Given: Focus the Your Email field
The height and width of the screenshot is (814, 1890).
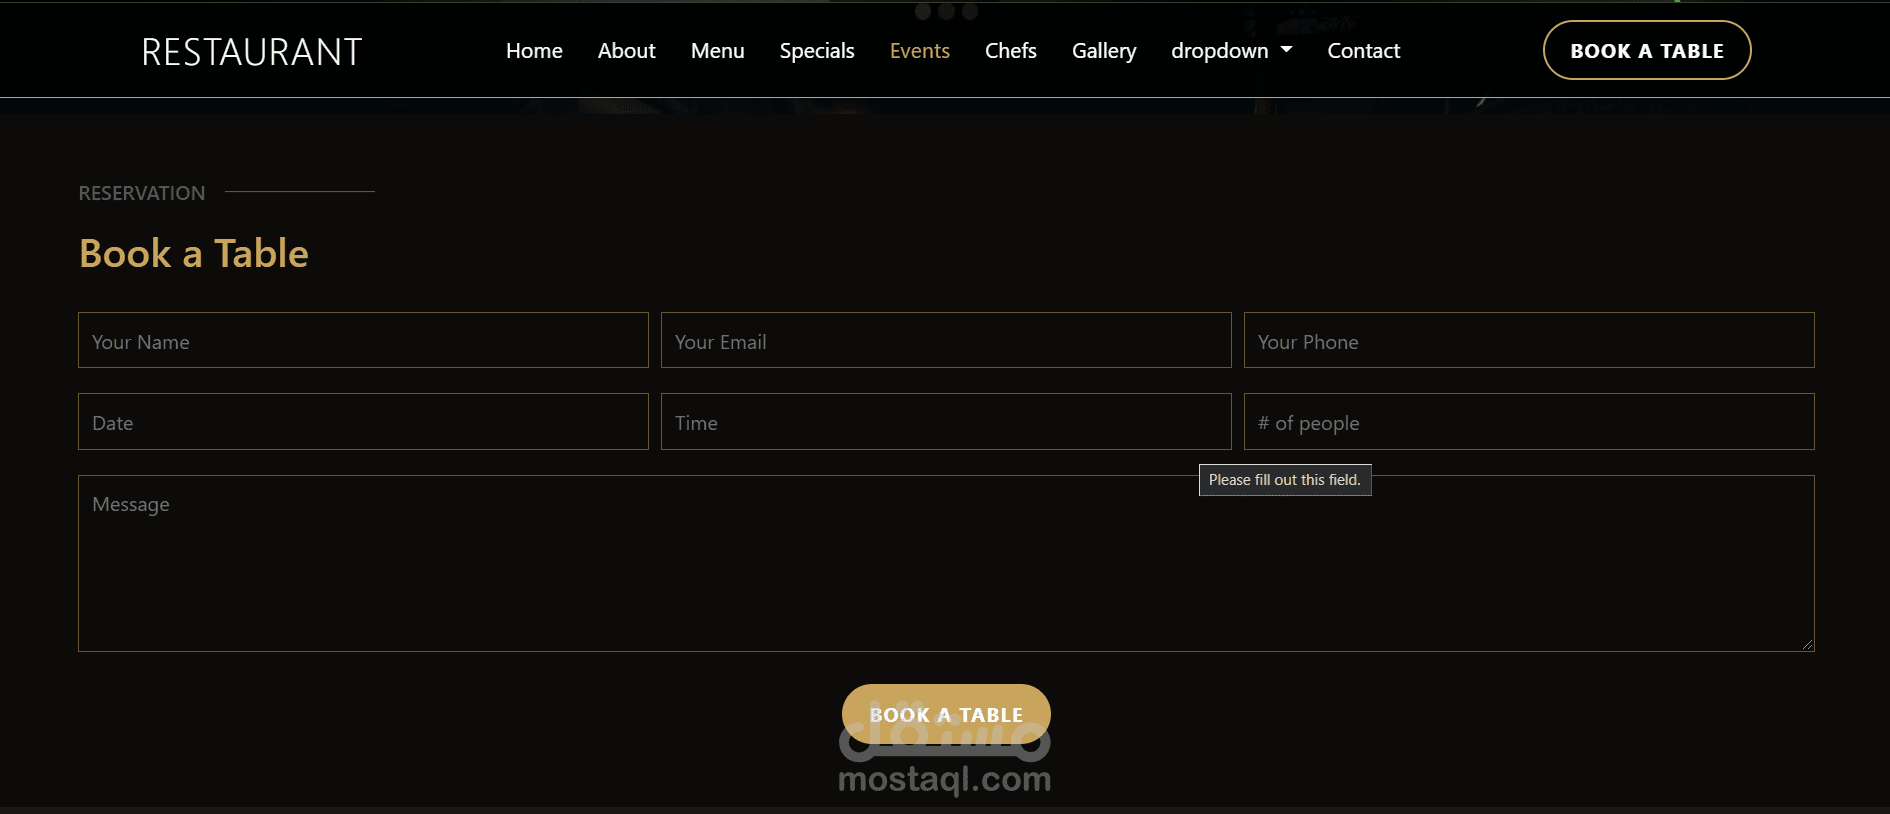Looking at the screenshot, I should coord(946,340).
